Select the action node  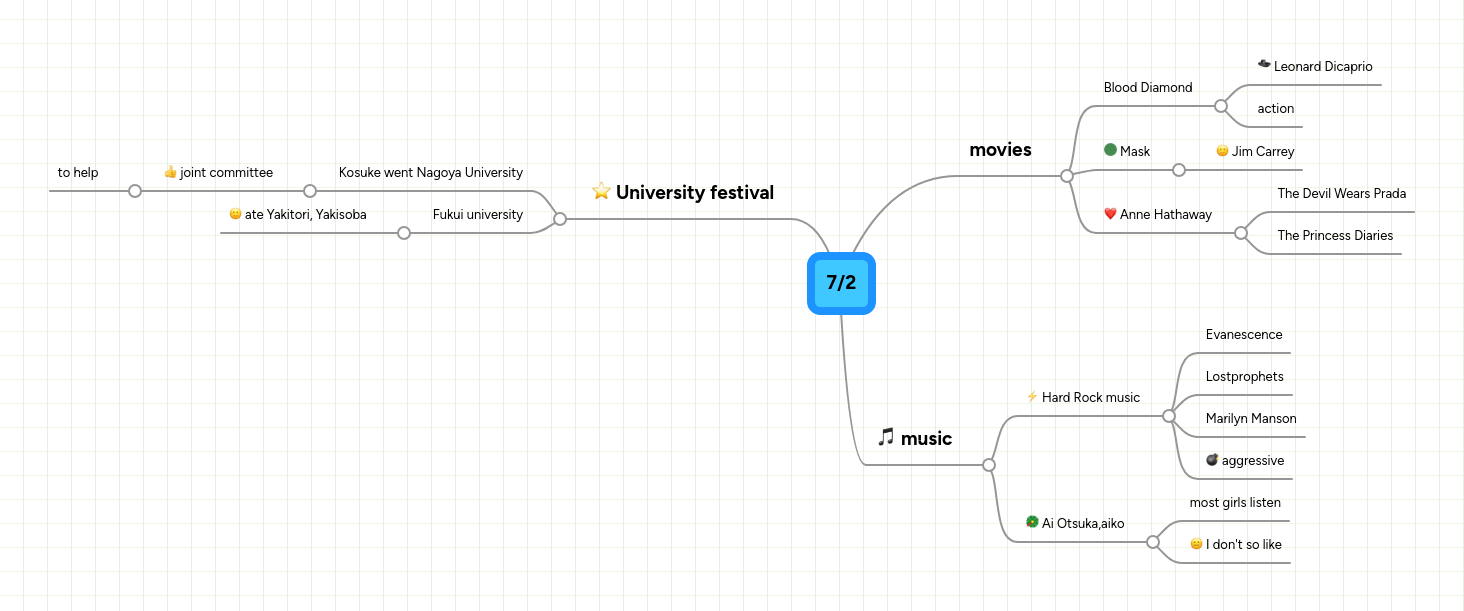(1276, 108)
